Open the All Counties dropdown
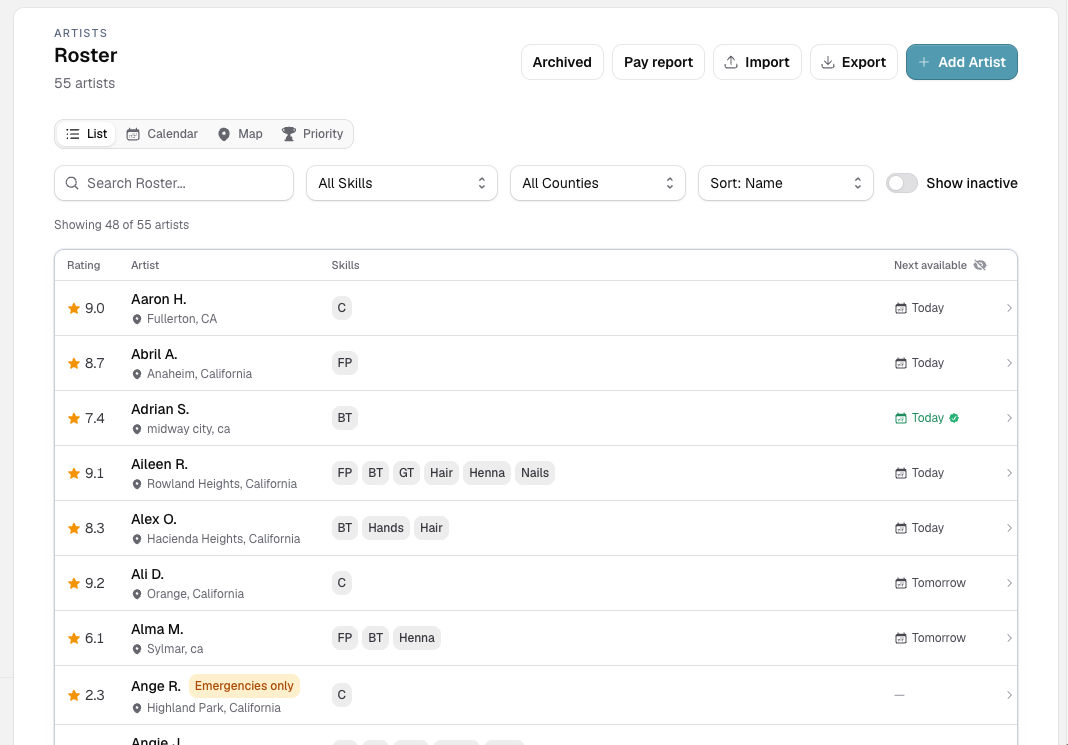This screenshot has height=745, width=1068. [x=597, y=183]
